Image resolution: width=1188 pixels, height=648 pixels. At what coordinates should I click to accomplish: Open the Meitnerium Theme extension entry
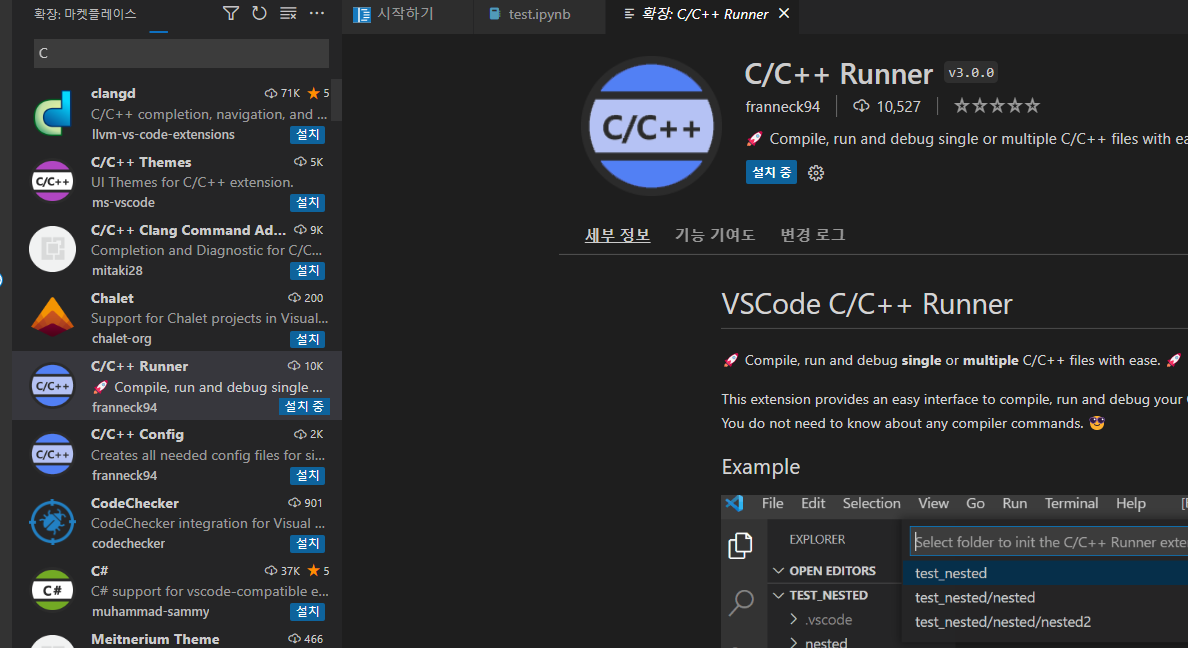(177, 640)
